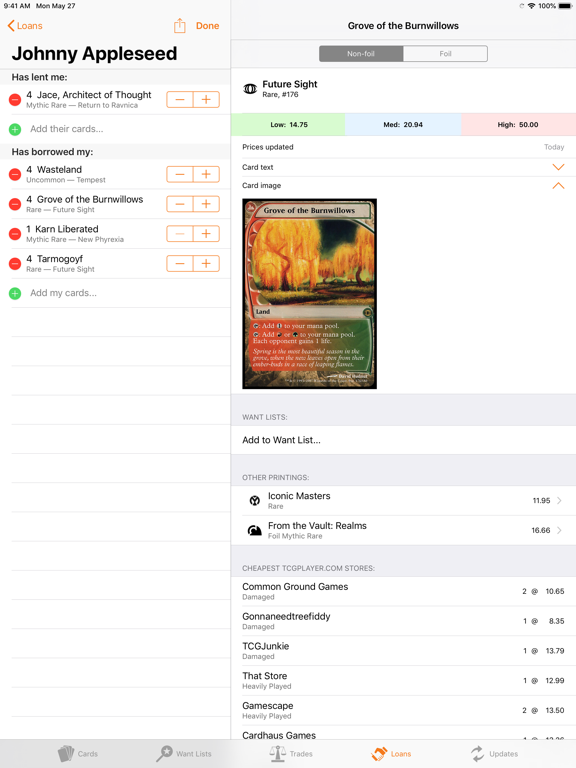
Task: Increase Karn Liberated quantity
Action: point(206,234)
